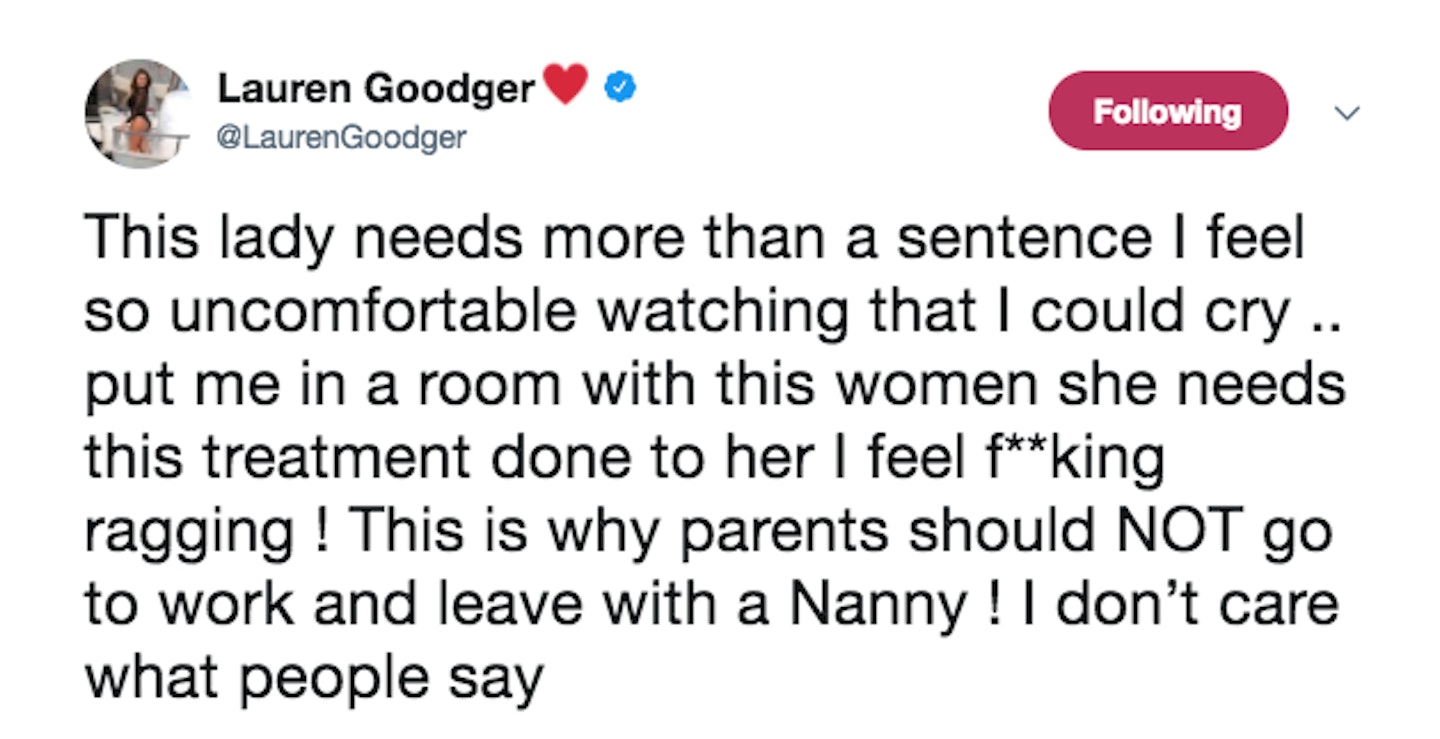1440x739 pixels.
Task: Click the blue verified checkmark badge
Action: [620, 90]
